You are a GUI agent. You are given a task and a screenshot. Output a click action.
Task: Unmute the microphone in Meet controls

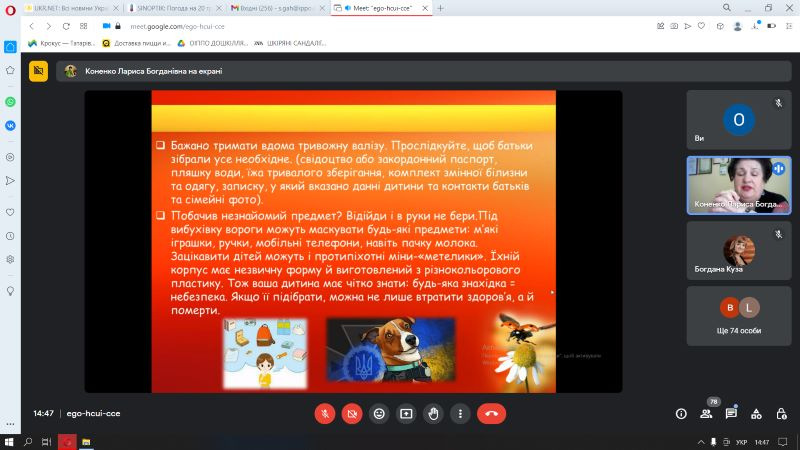click(x=325, y=414)
